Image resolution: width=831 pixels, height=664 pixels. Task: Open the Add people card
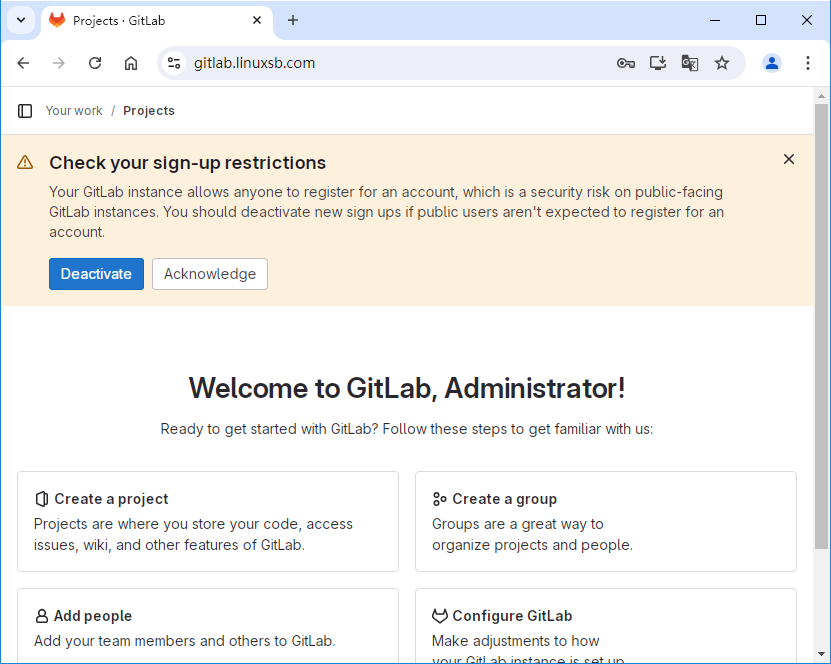(208, 626)
